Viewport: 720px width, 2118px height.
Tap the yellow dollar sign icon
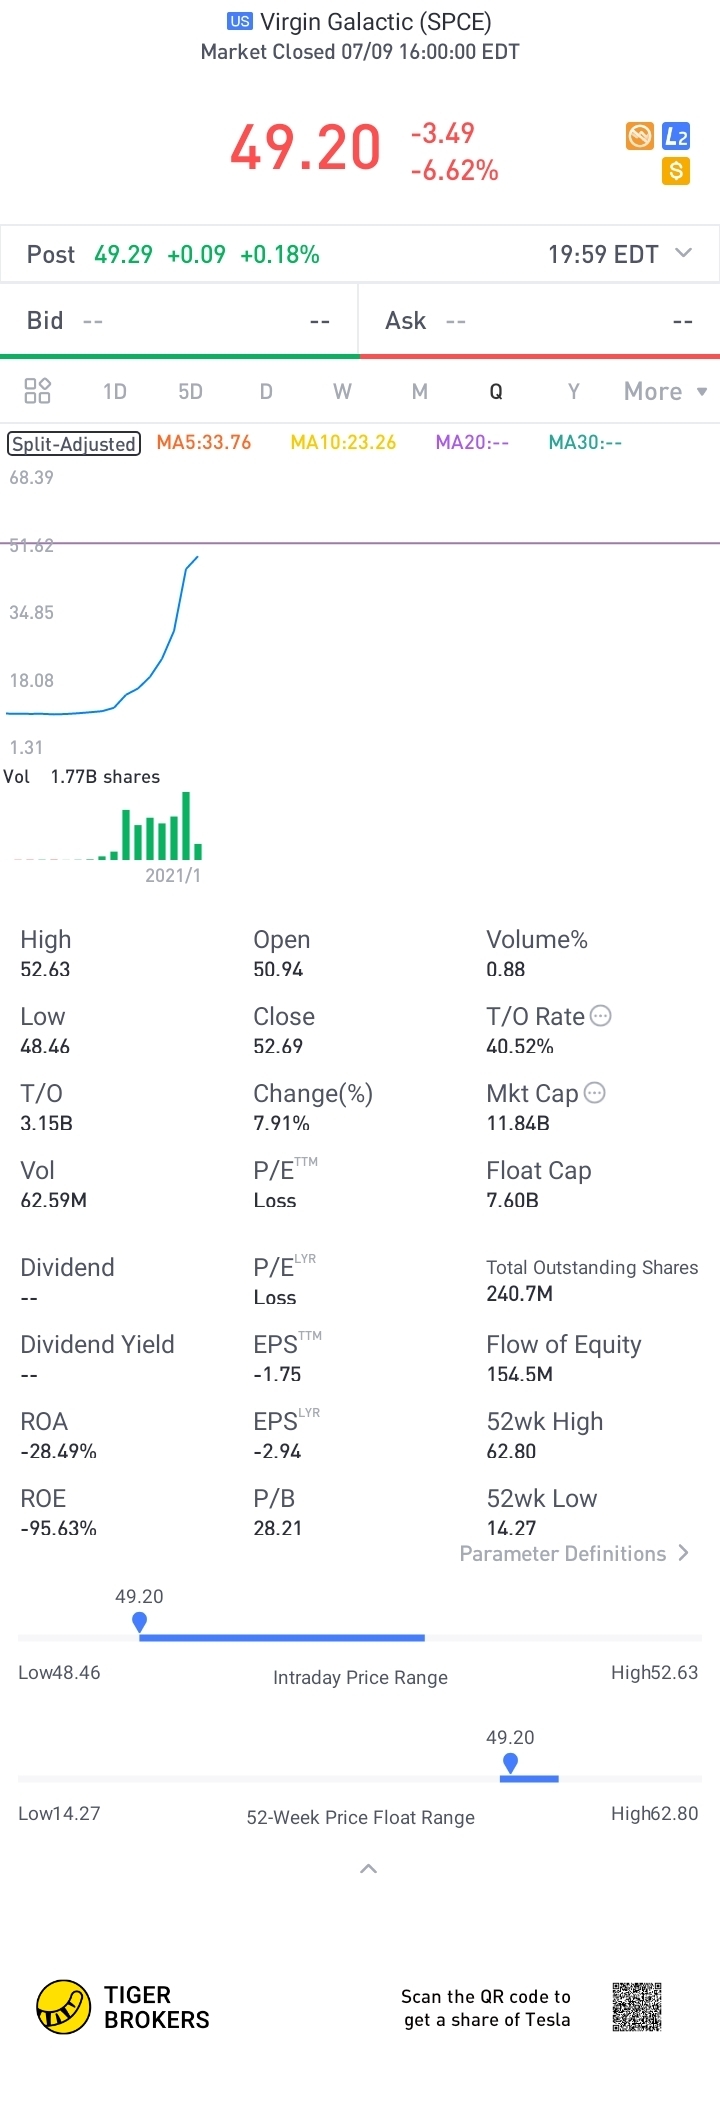tap(676, 171)
